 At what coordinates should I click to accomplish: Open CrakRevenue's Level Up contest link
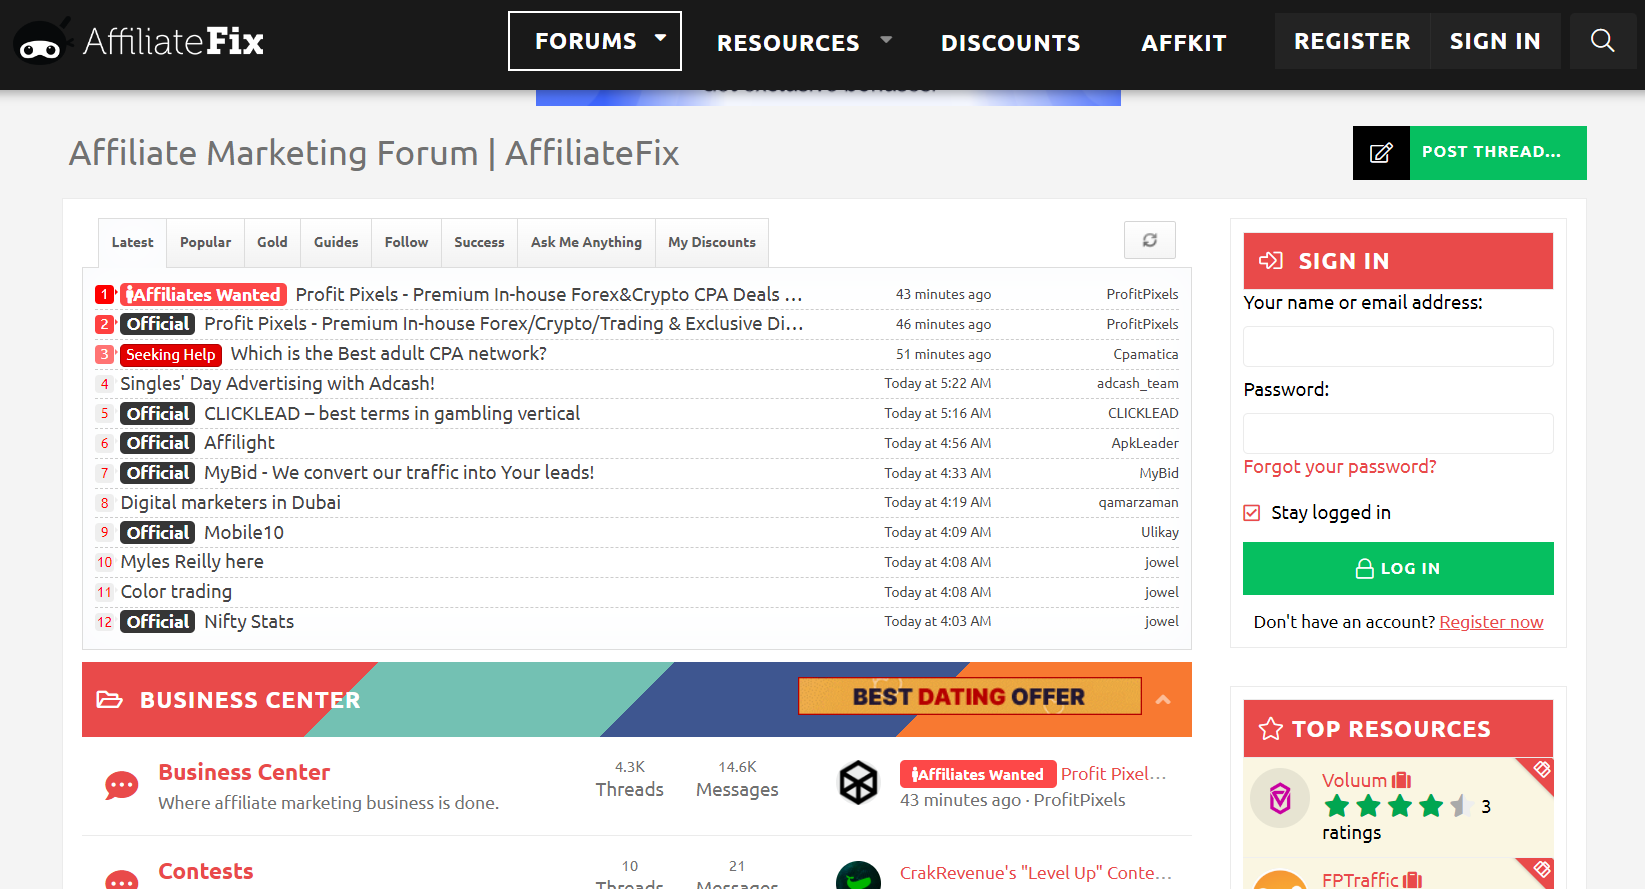point(1036,873)
